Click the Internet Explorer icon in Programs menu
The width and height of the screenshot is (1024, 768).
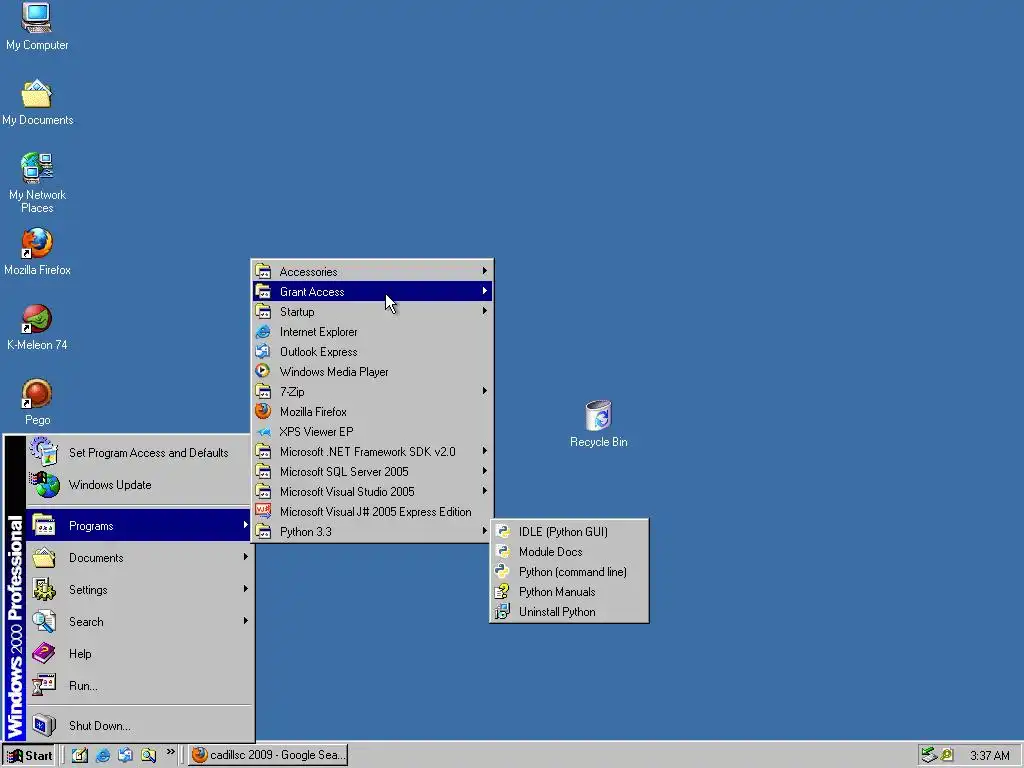click(x=263, y=332)
